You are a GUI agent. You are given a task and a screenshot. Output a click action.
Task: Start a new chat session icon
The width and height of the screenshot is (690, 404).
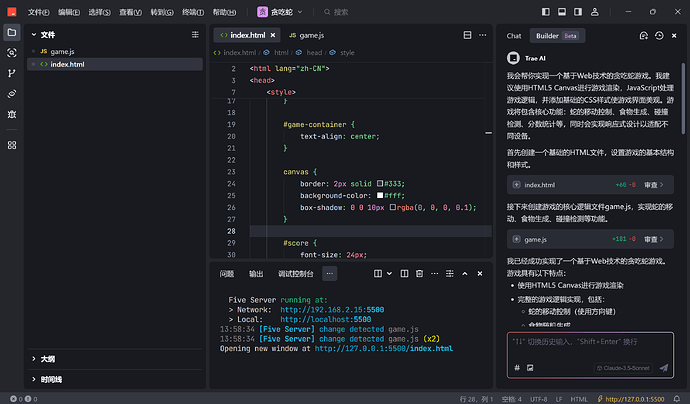click(643, 36)
